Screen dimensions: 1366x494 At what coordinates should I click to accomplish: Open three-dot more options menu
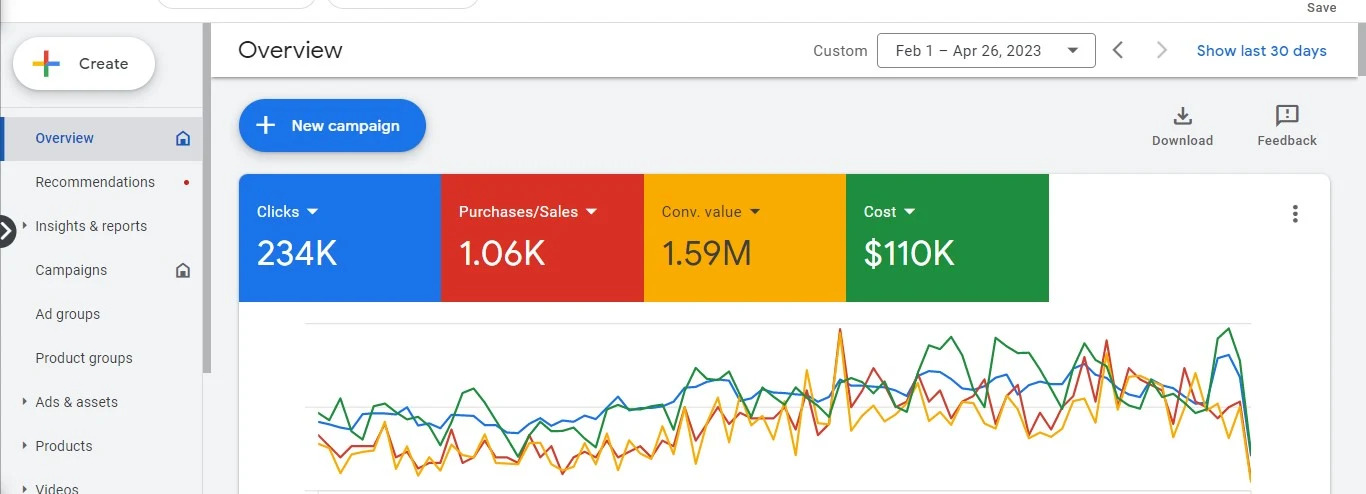(x=1295, y=213)
